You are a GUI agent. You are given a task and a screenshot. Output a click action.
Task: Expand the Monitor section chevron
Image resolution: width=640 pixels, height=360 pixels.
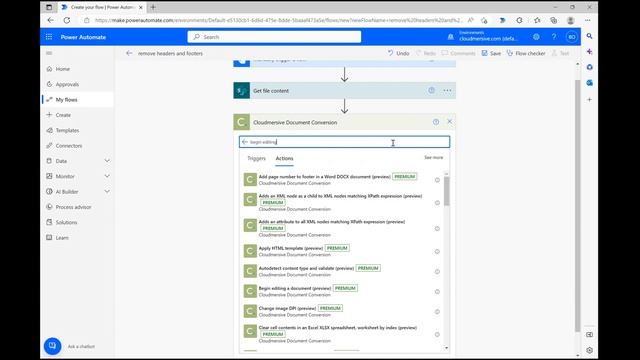point(107,176)
